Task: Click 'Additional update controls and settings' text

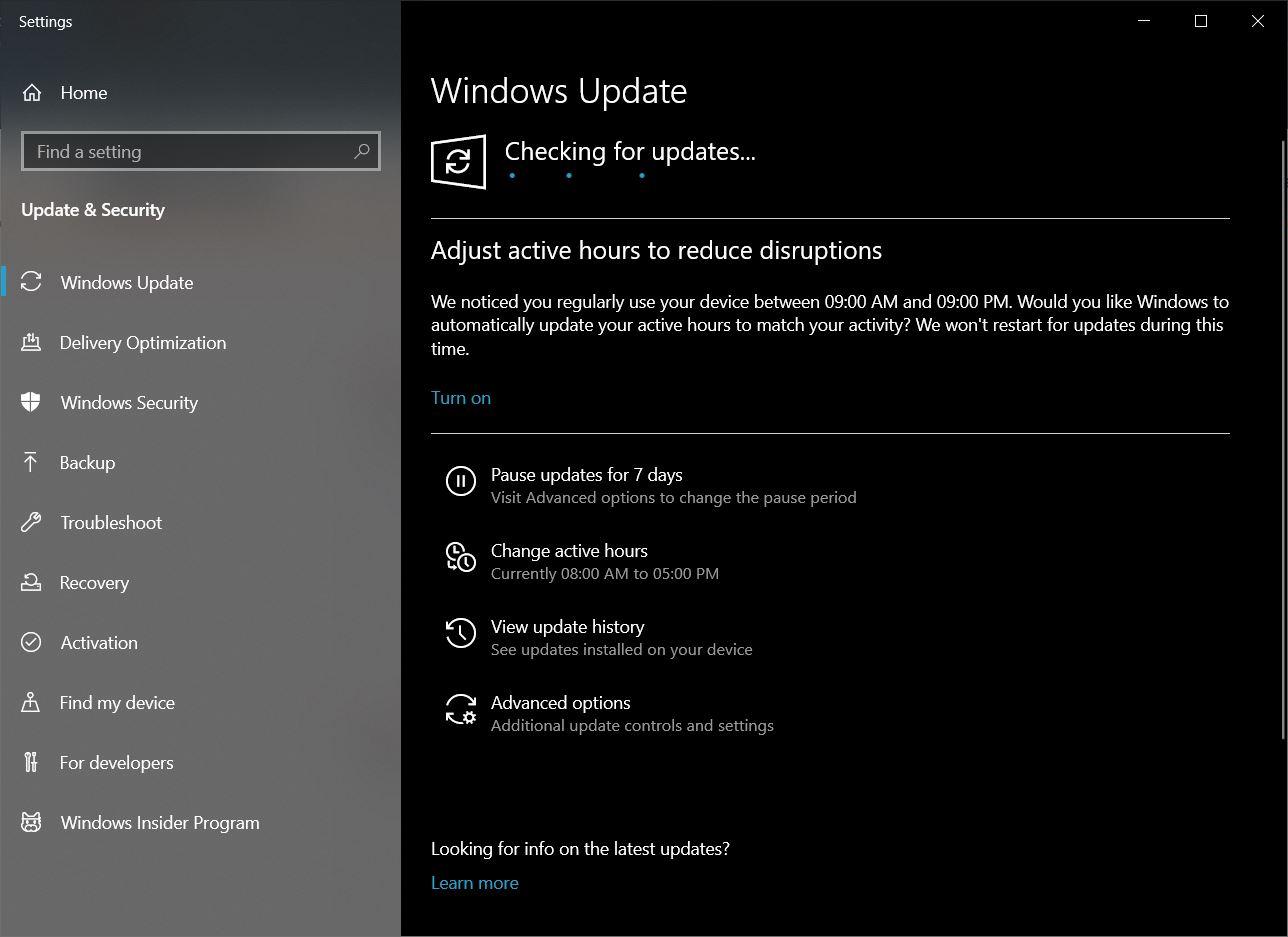Action: click(x=632, y=726)
